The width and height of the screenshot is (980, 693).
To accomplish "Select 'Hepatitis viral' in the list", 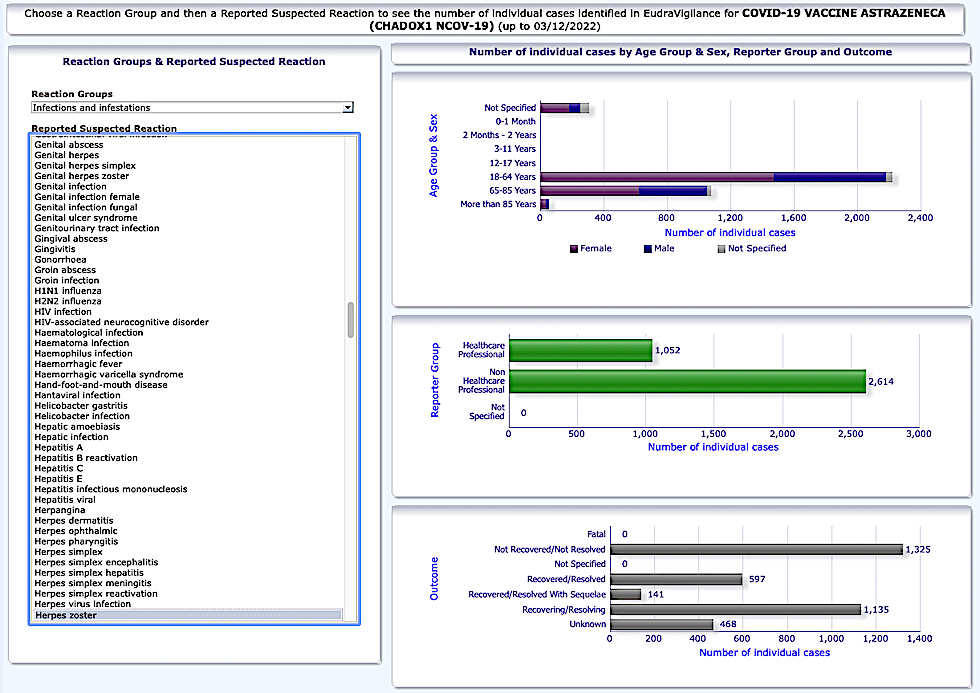I will click(65, 500).
